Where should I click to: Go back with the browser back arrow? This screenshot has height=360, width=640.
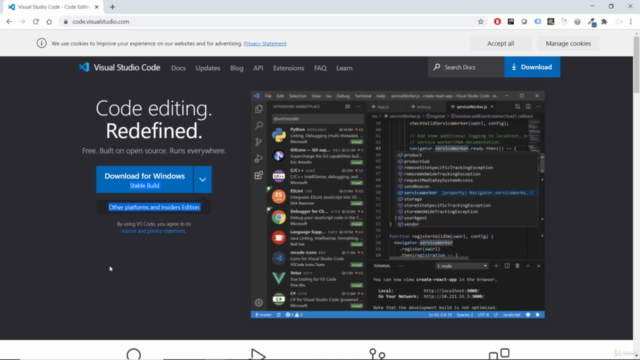pos(9,22)
